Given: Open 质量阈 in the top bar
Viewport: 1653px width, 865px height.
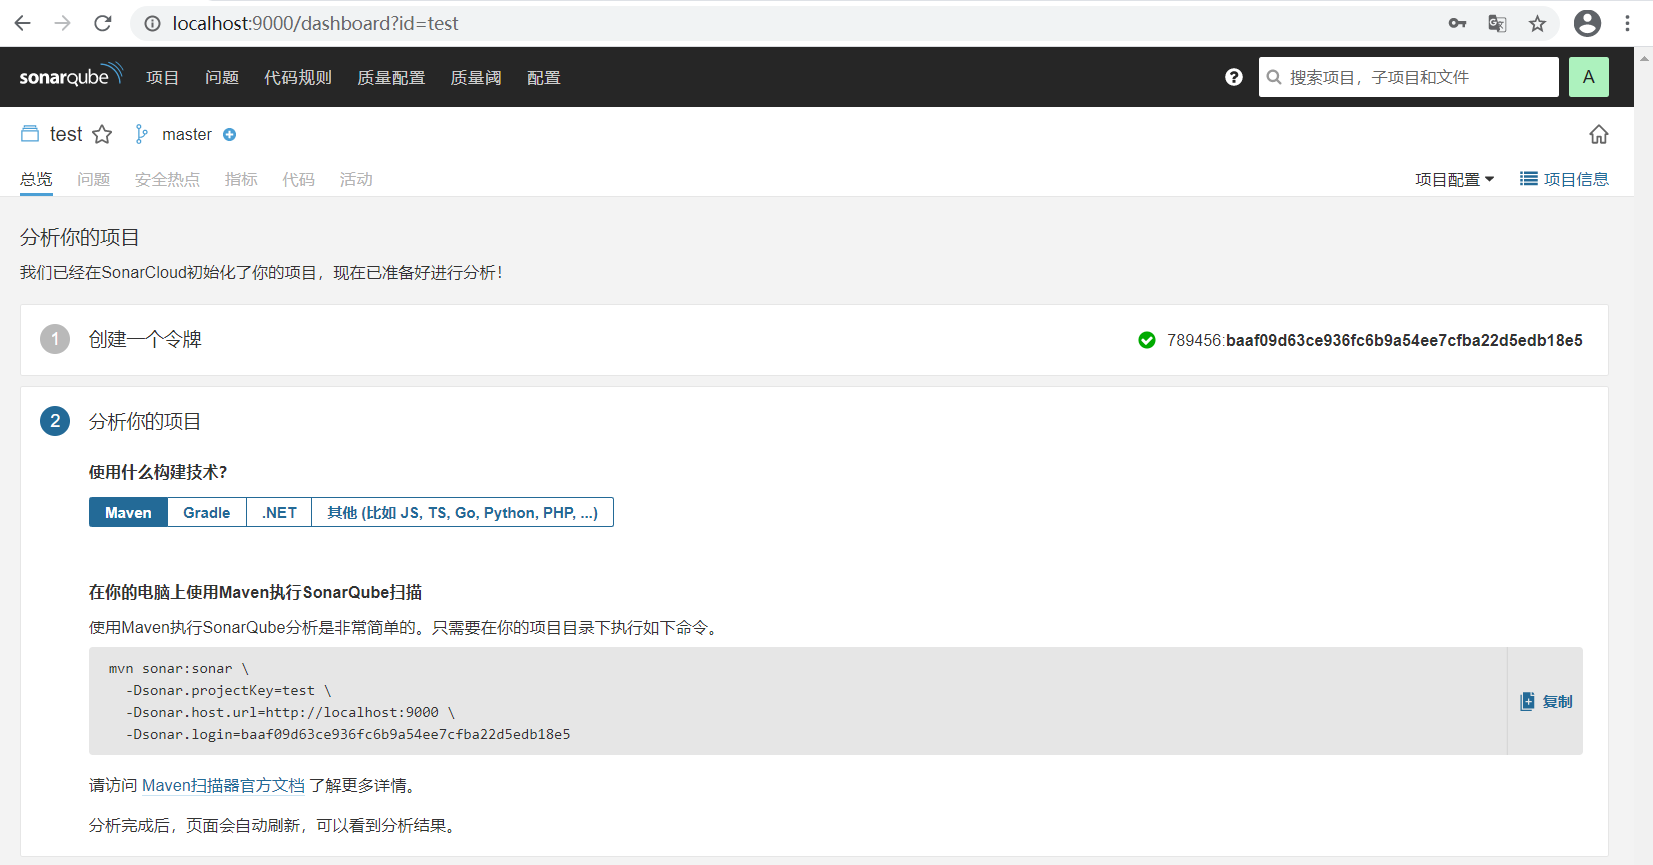Looking at the screenshot, I should (476, 77).
